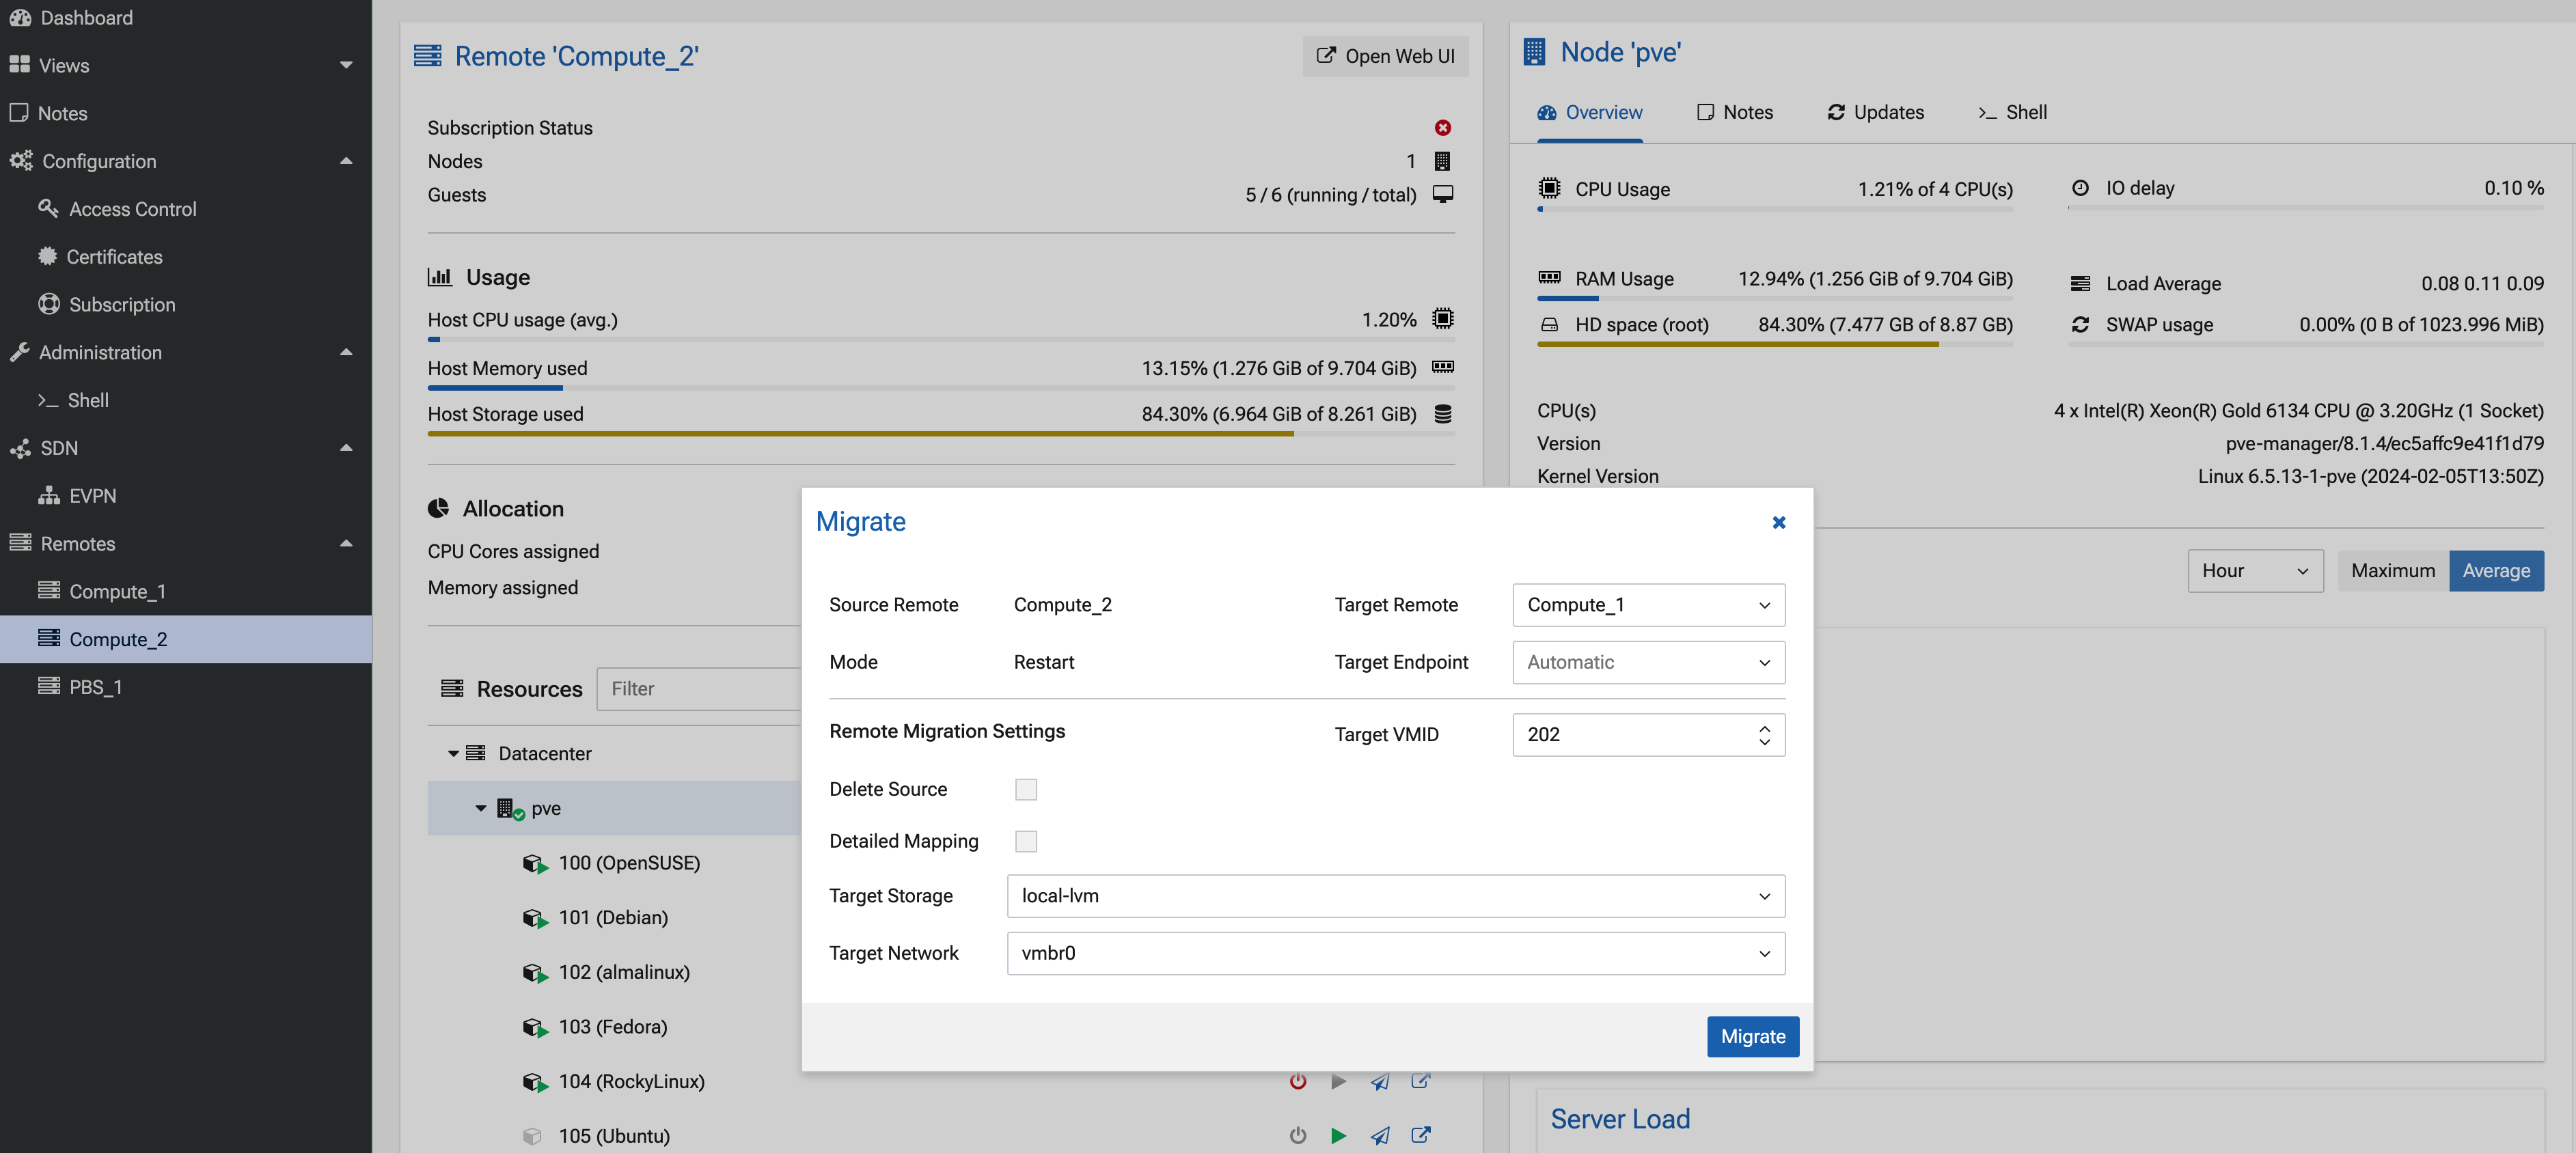This screenshot has height=1153, width=2576.
Task: Click the Target VMID stepper arrows
Action: point(1764,735)
